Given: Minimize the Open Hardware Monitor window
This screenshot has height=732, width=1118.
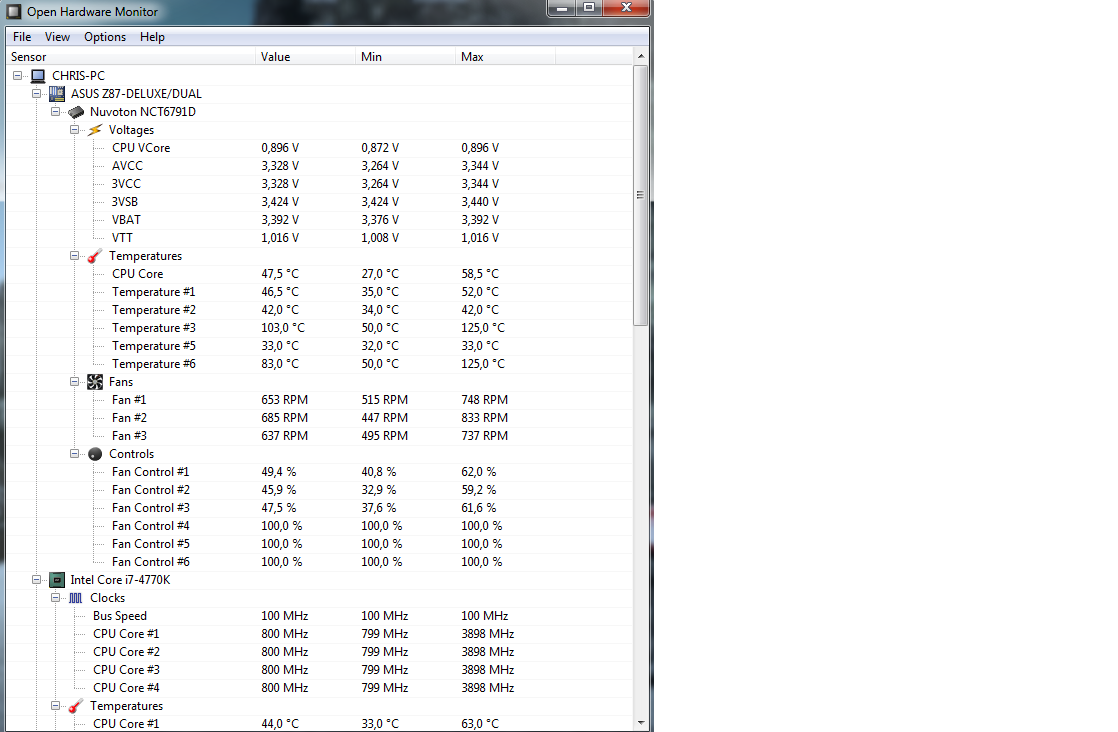Looking at the screenshot, I should point(562,8).
